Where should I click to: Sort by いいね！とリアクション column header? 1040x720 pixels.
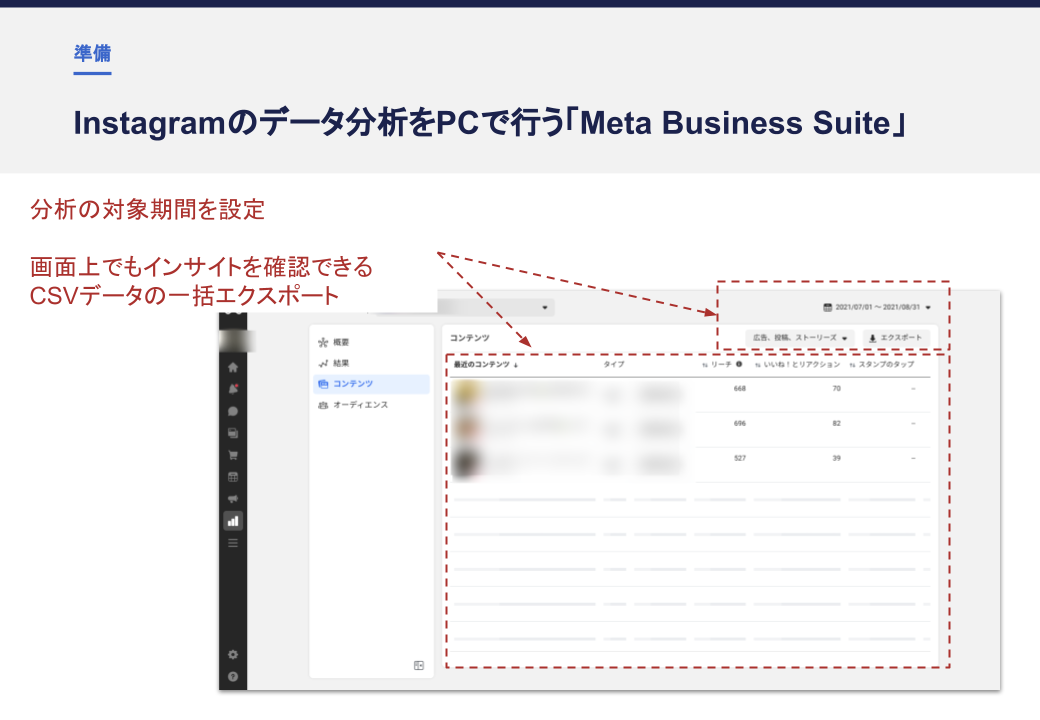click(x=797, y=365)
